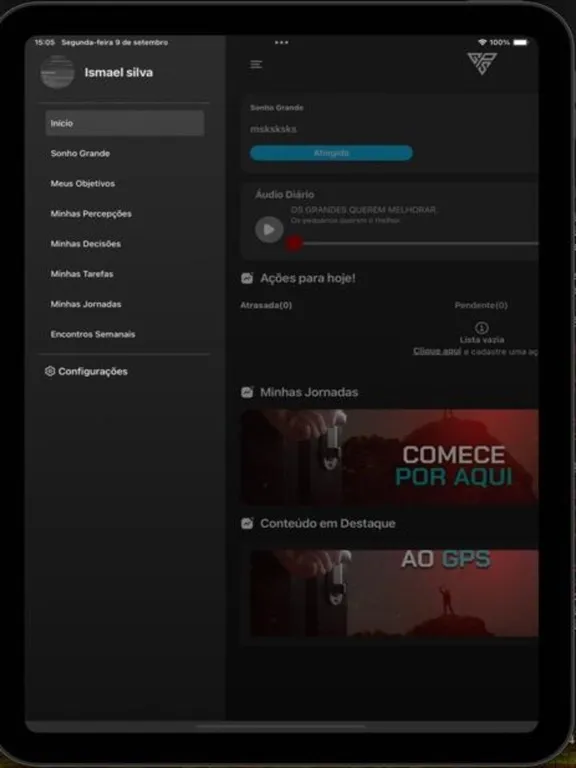The image size is (576, 768).
Task: Navigate to Minhas Decisões
Action: coord(86,244)
